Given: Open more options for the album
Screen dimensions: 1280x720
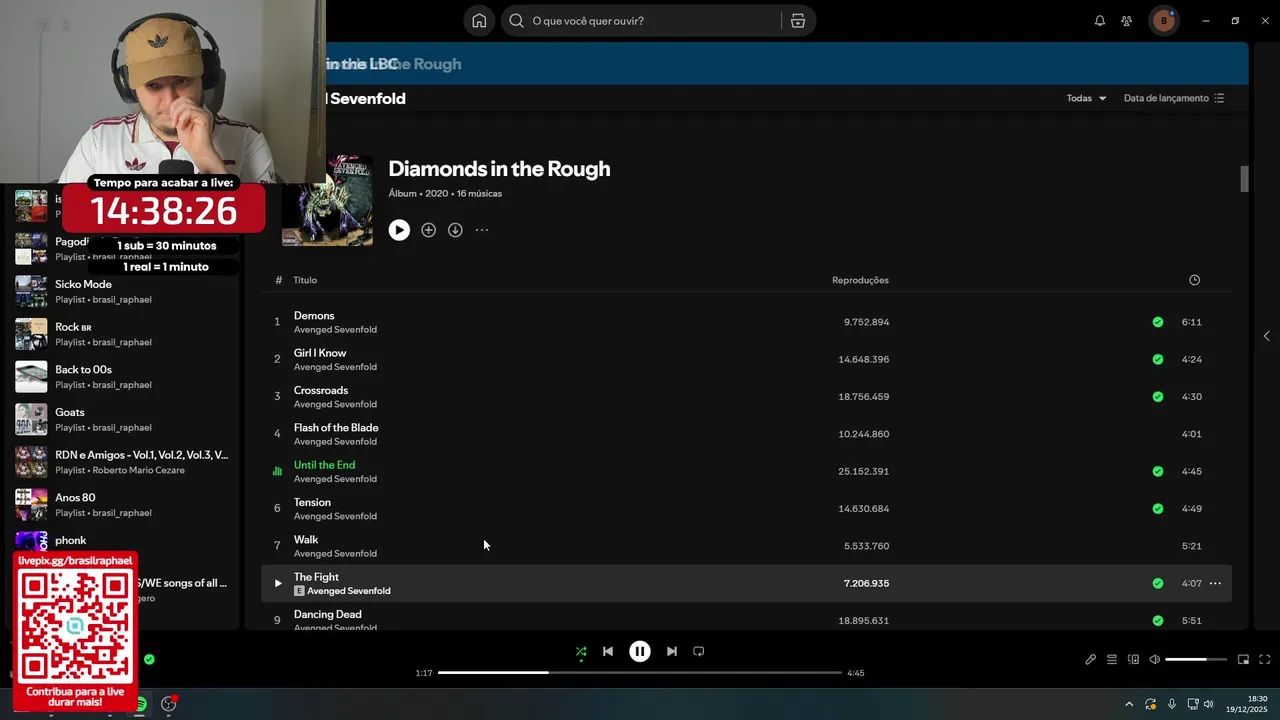Looking at the screenshot, I should coord(482,230).
